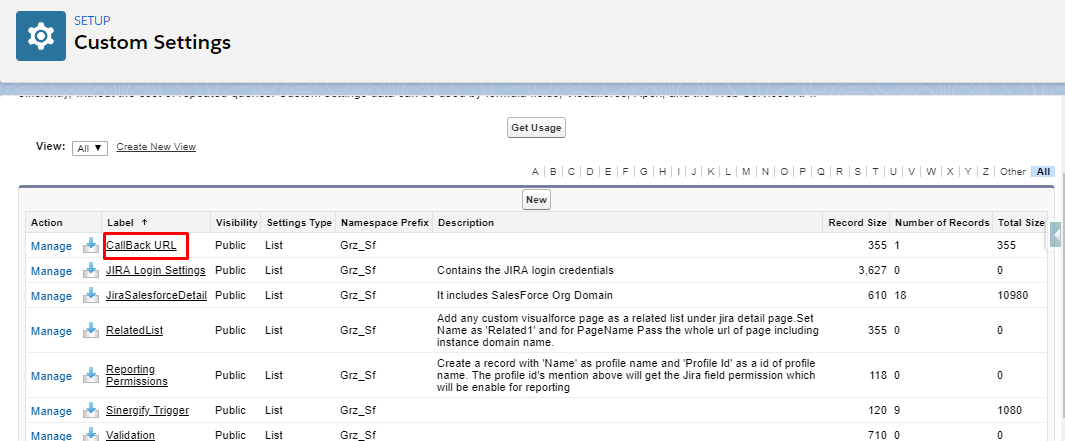
Task: Click Manage for CallBack URL
Action: tap(51, 246)
